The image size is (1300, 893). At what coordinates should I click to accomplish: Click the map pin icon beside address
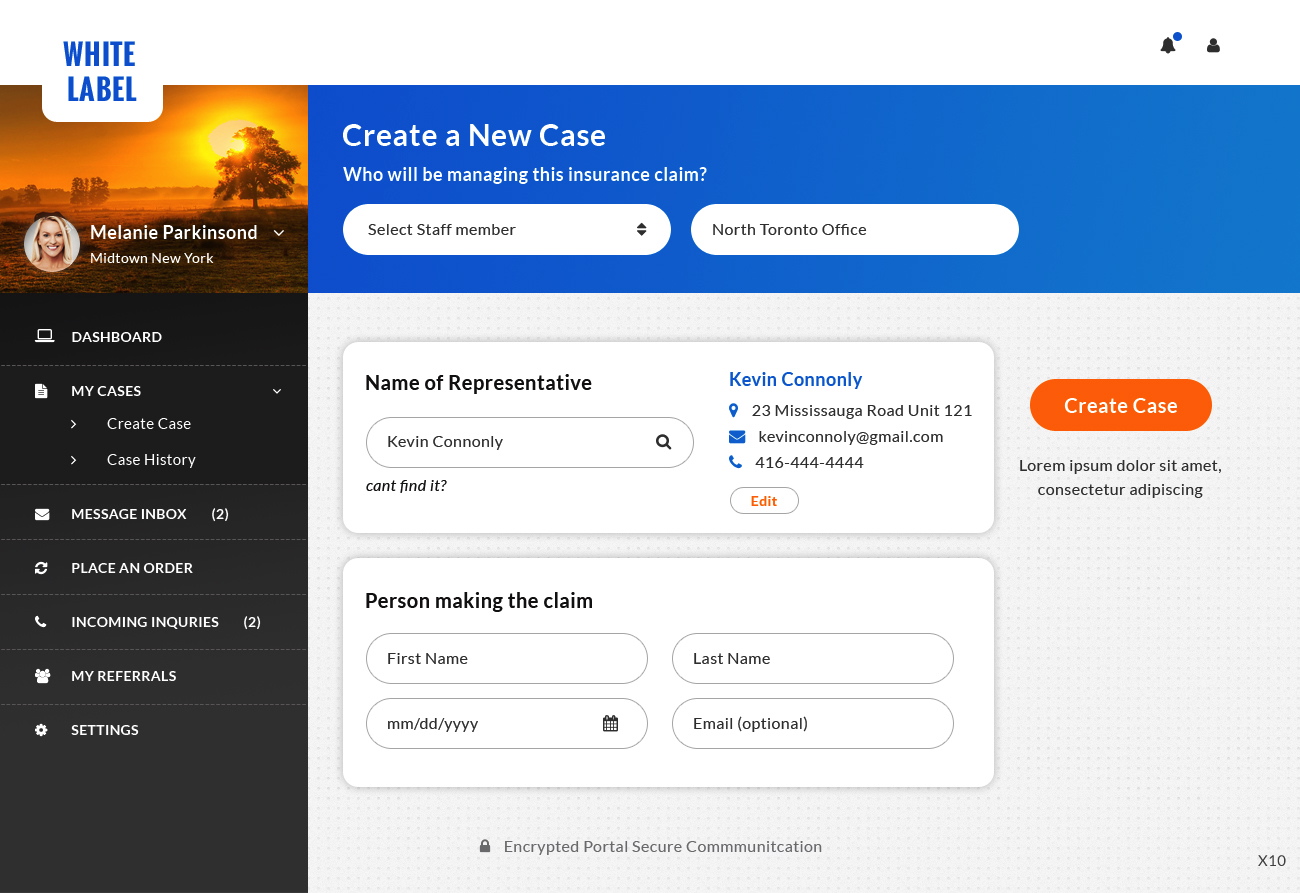point(734,411)
